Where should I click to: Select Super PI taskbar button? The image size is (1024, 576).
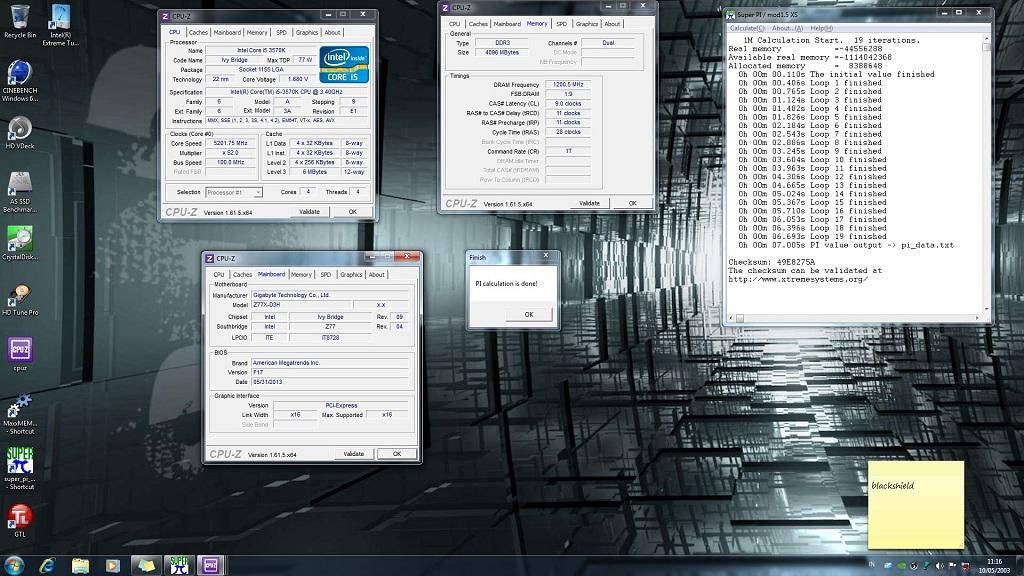pyautogui.click(x=178, y=566)
